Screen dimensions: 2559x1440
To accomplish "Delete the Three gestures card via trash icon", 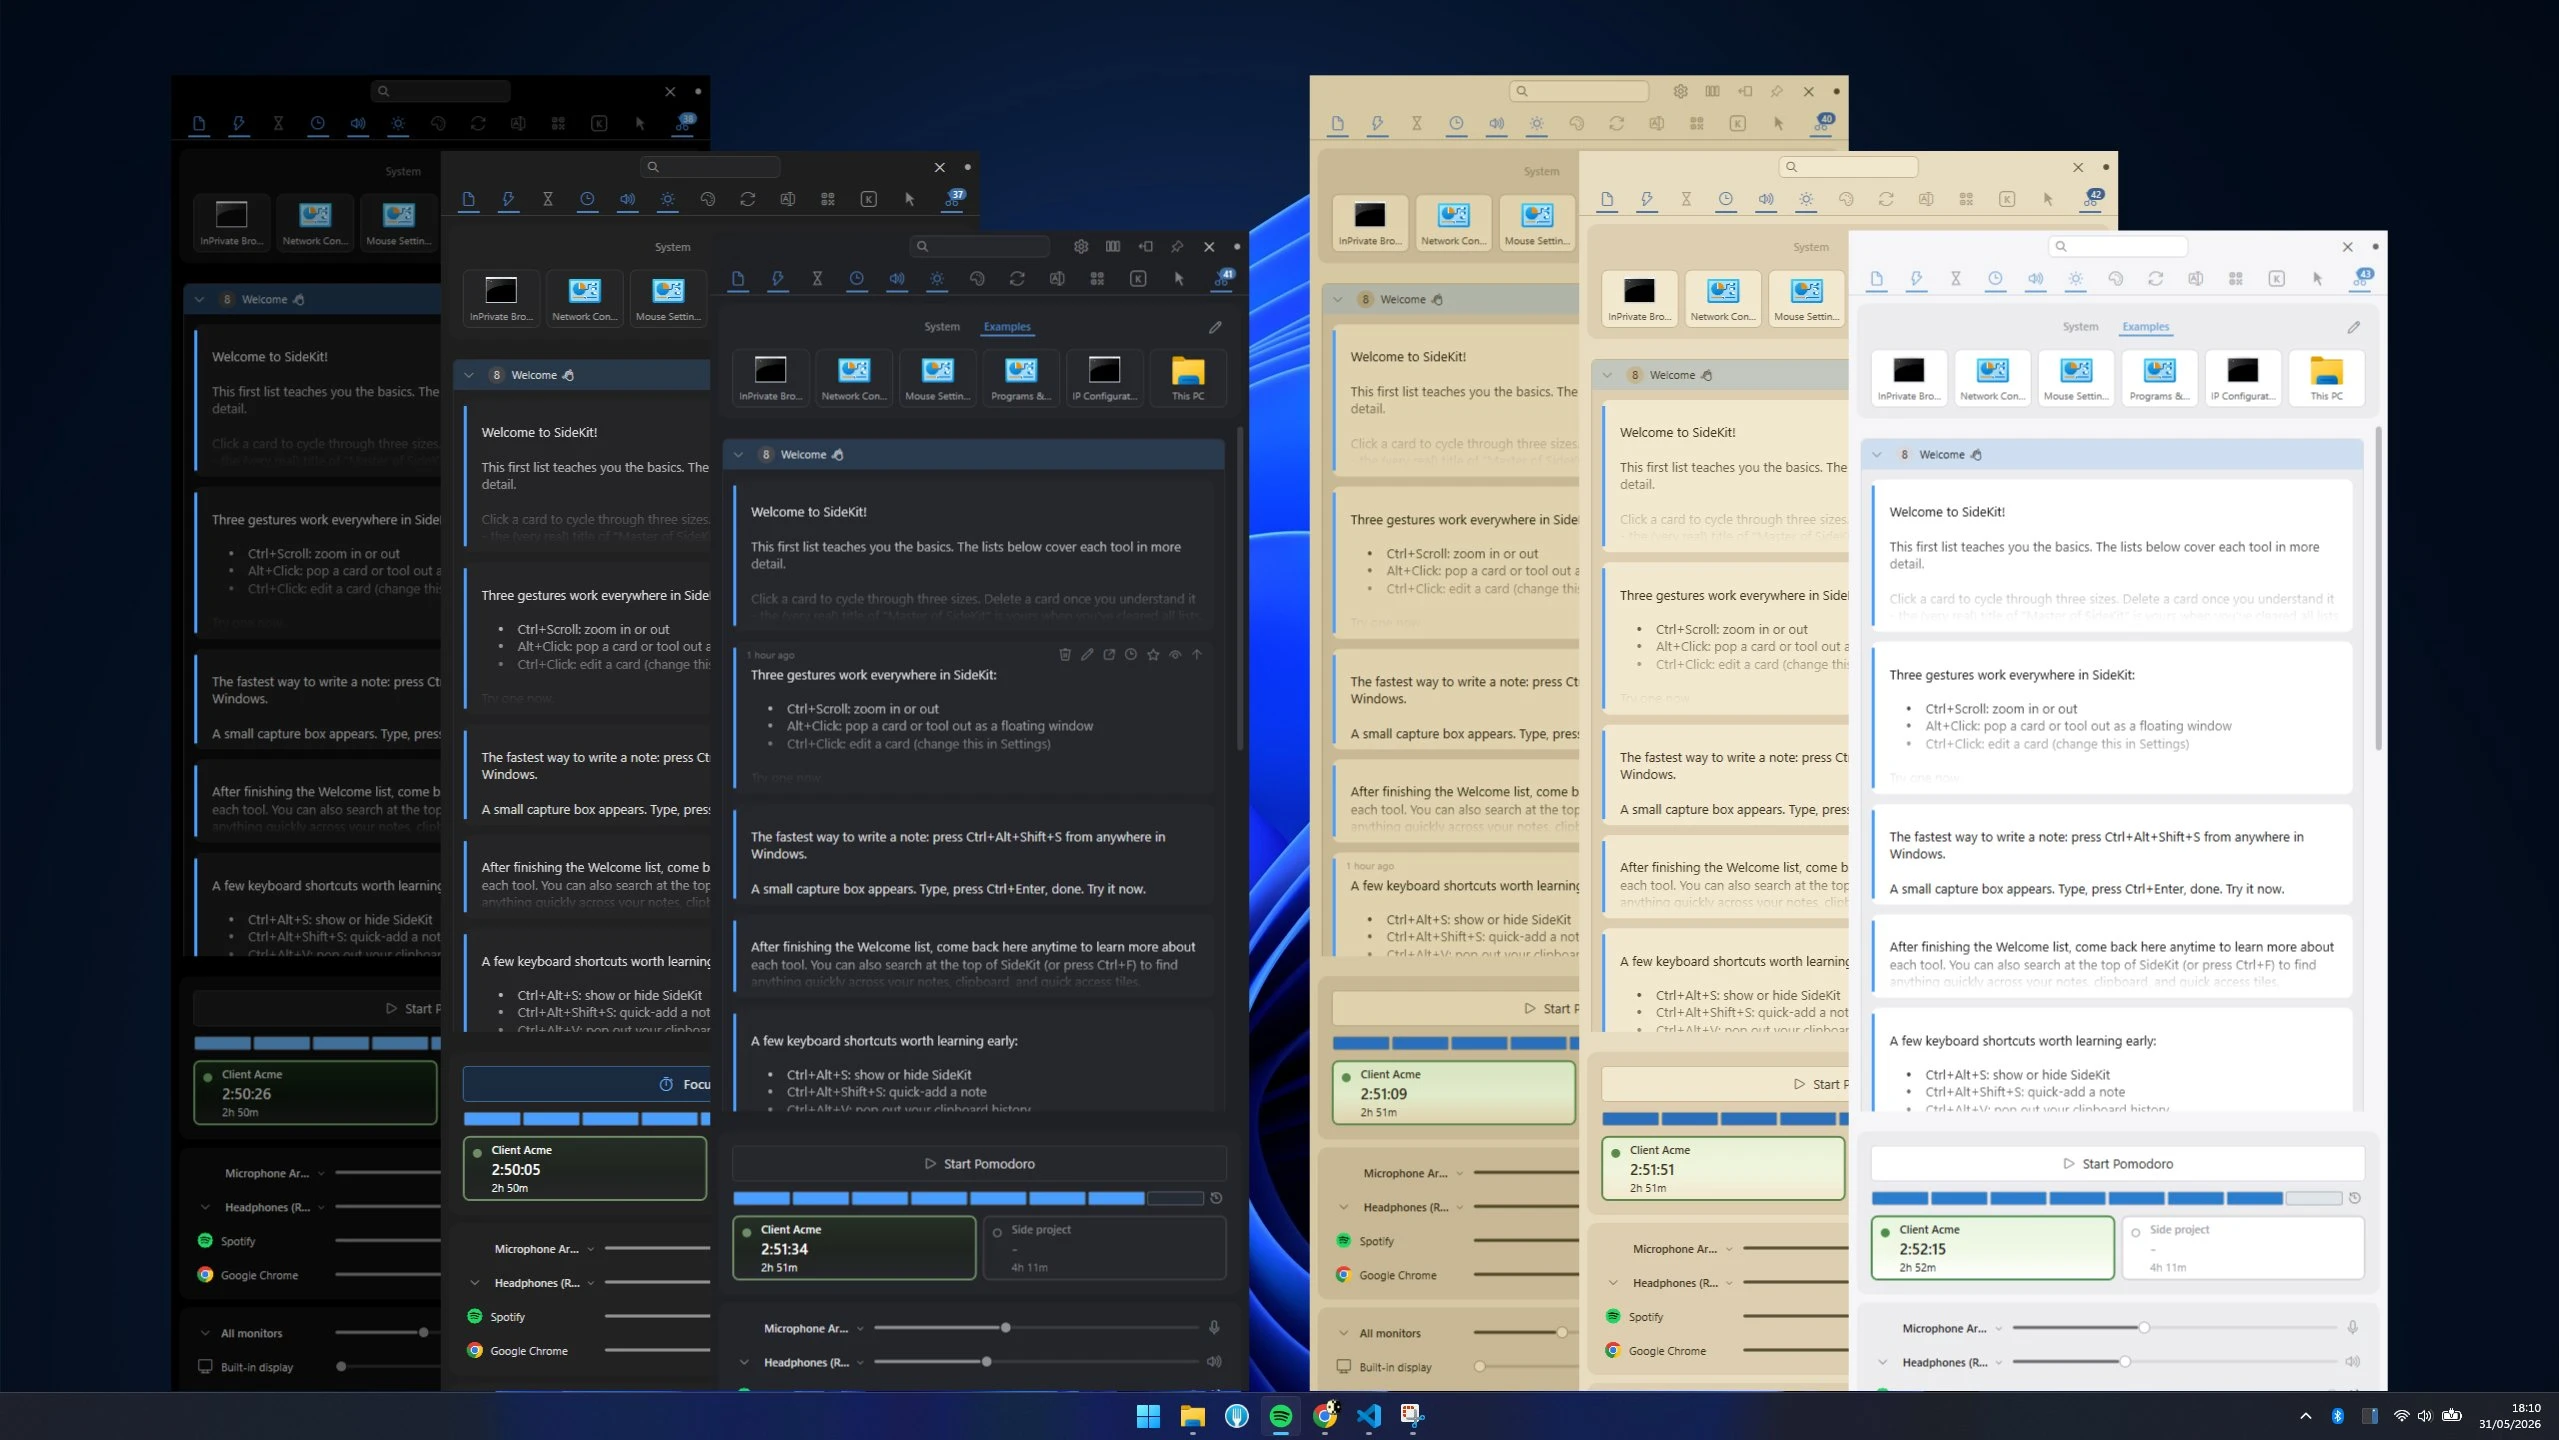I will pos(1065,655).
